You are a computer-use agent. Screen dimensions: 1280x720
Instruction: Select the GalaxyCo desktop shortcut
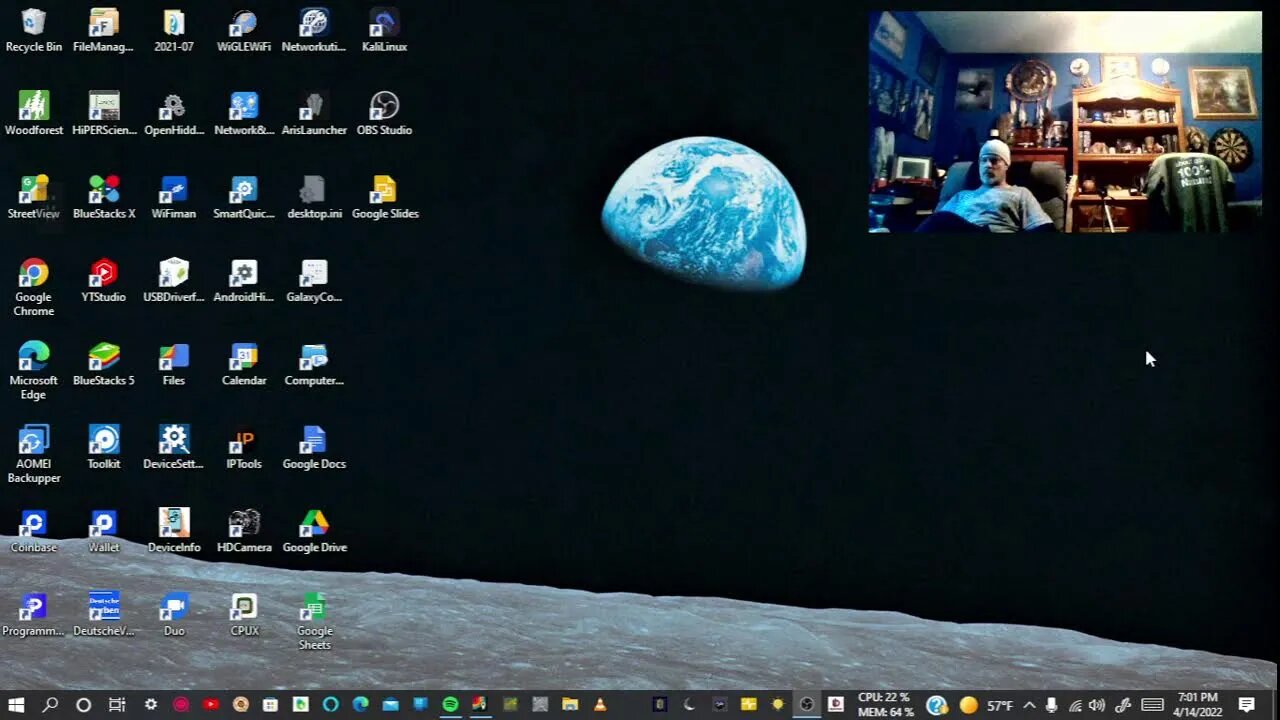click(x=314, y=280)
